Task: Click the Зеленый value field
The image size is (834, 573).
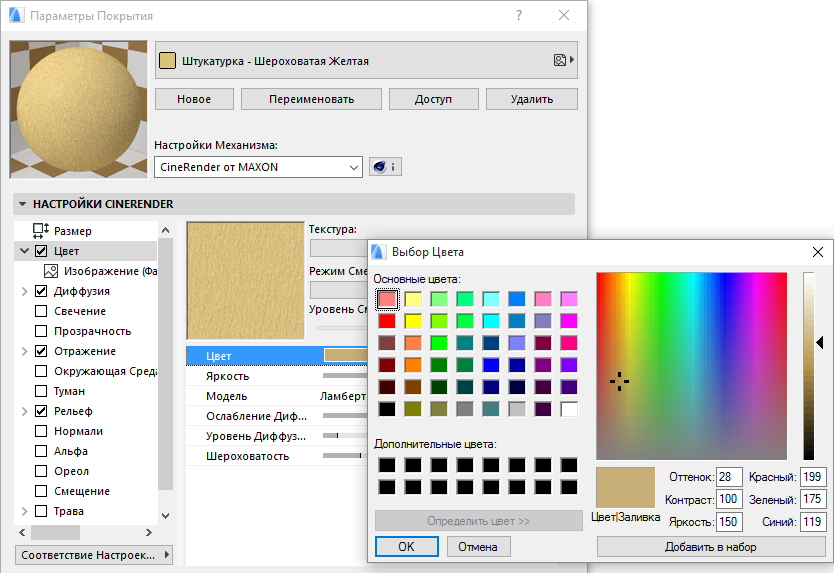Action: [813, 499]
